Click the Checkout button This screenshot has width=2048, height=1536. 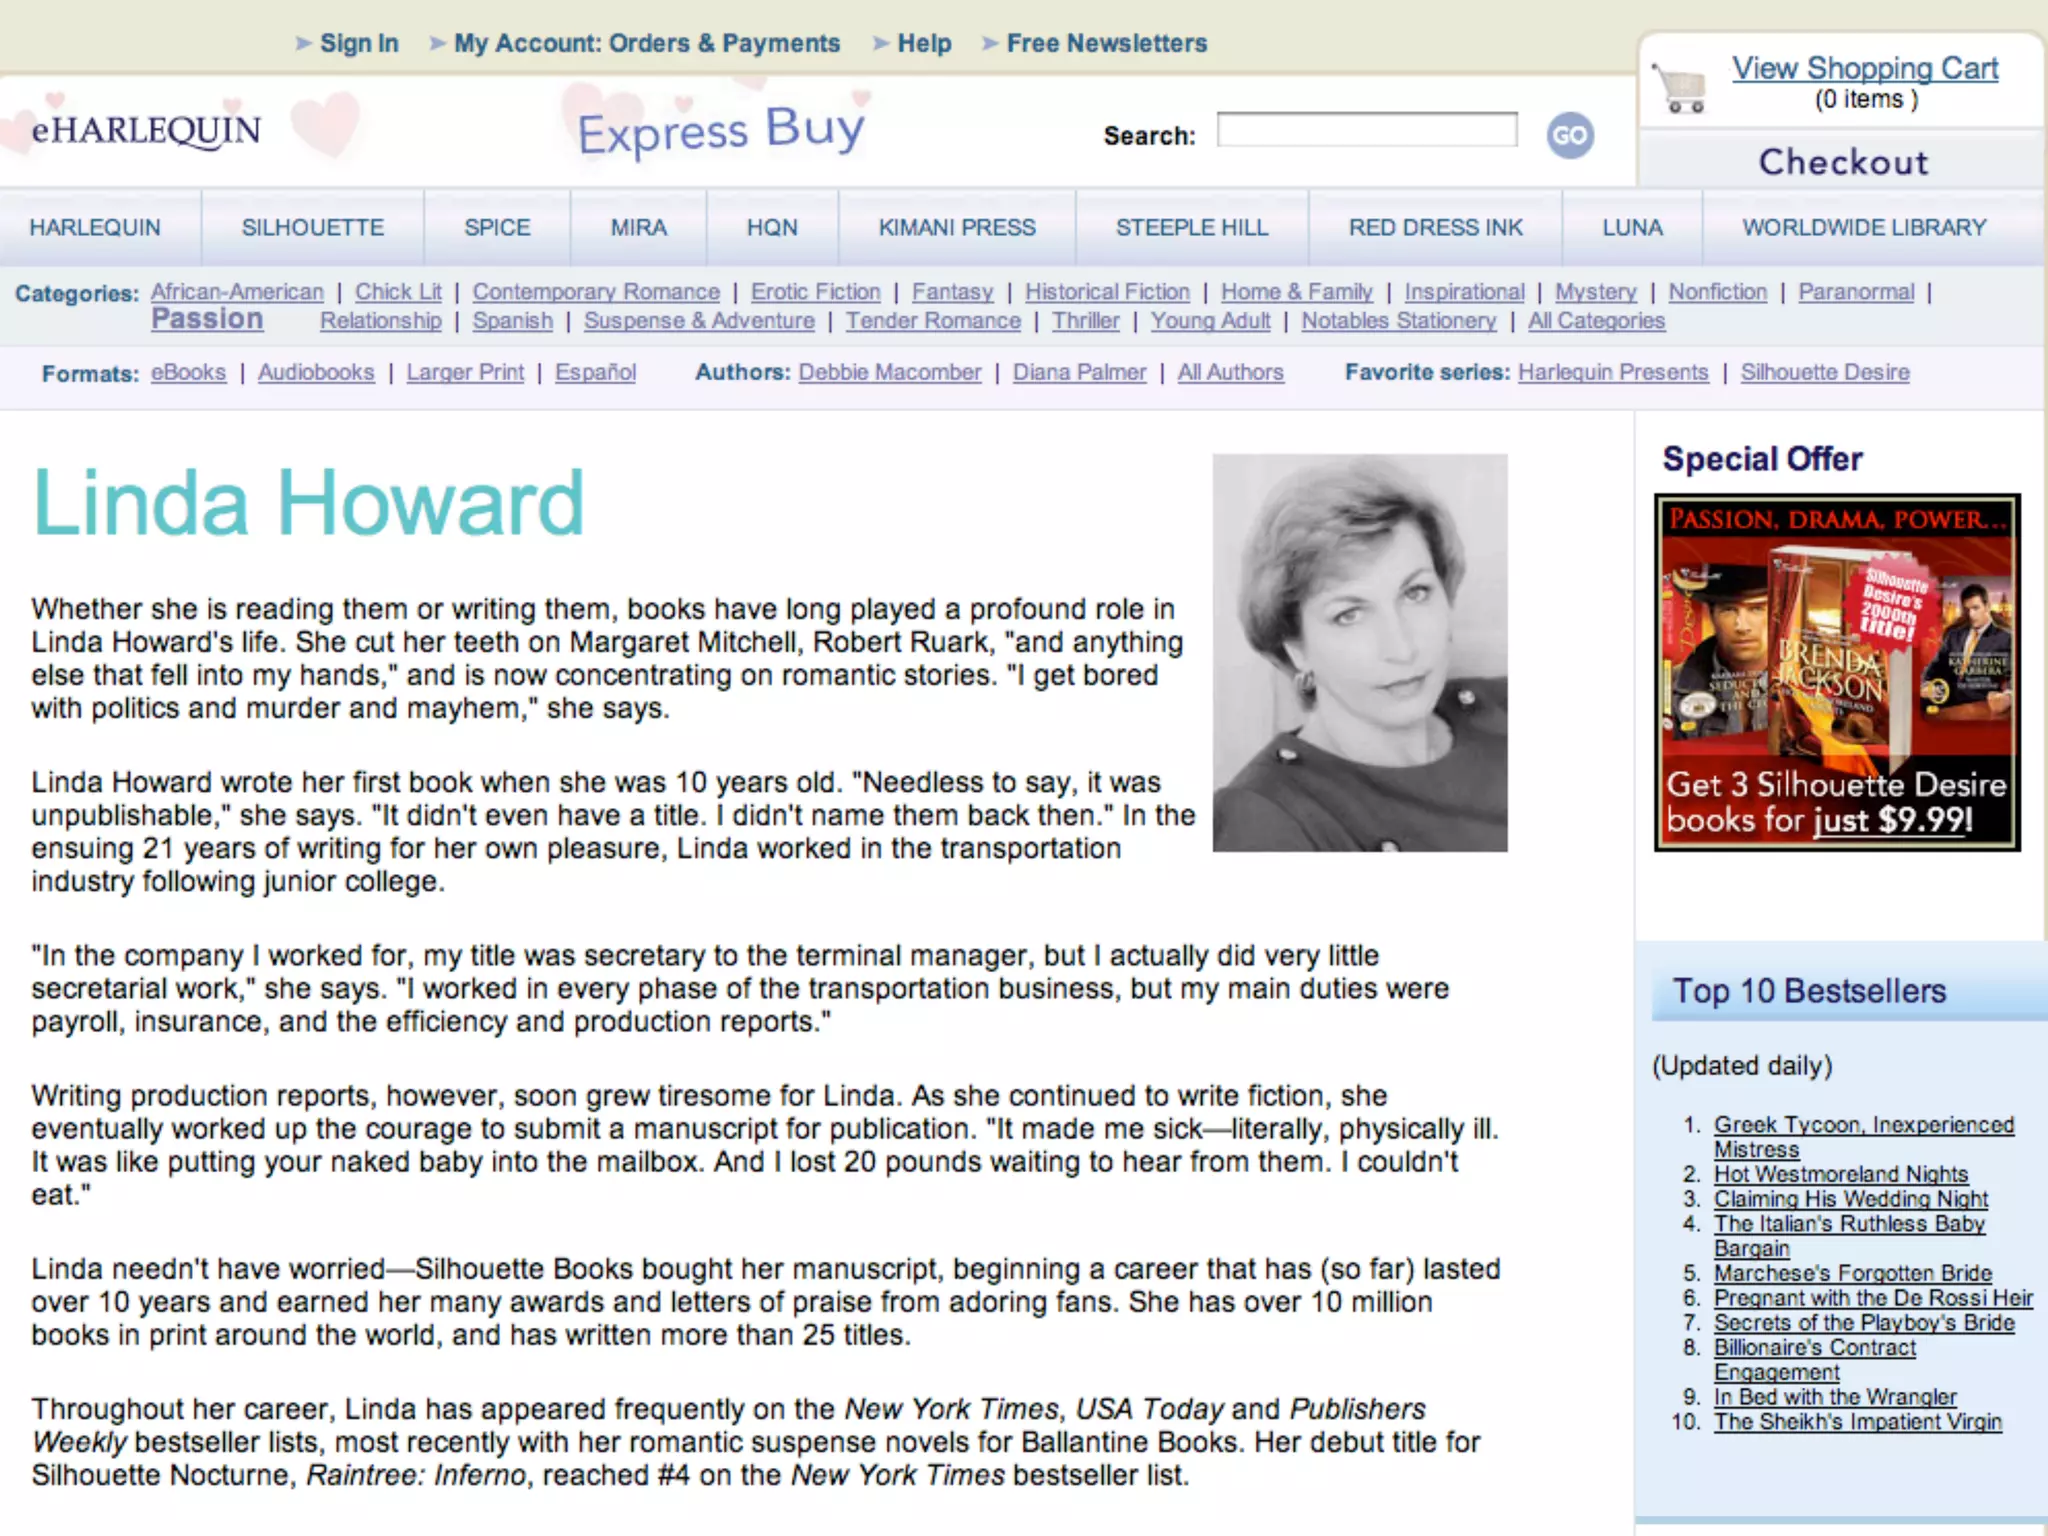(1843, 162)
